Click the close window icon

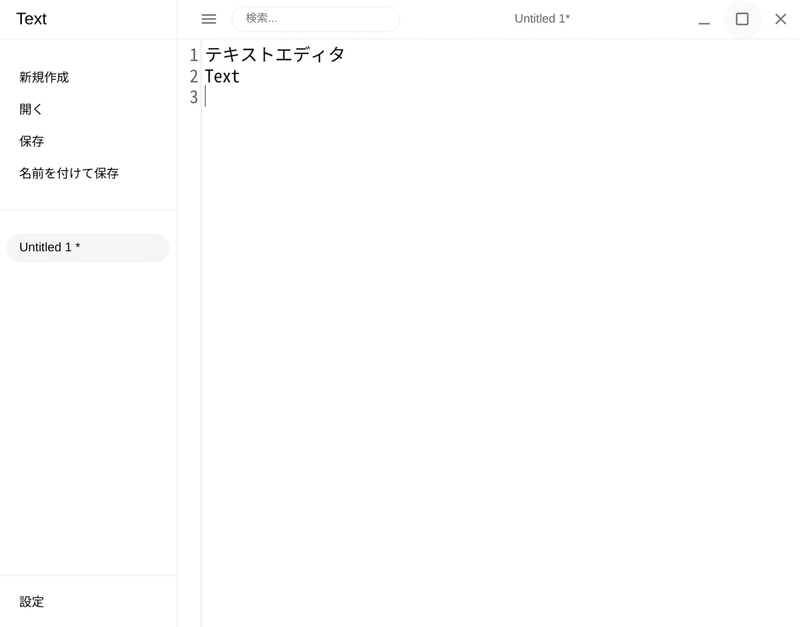coord(781,18)
